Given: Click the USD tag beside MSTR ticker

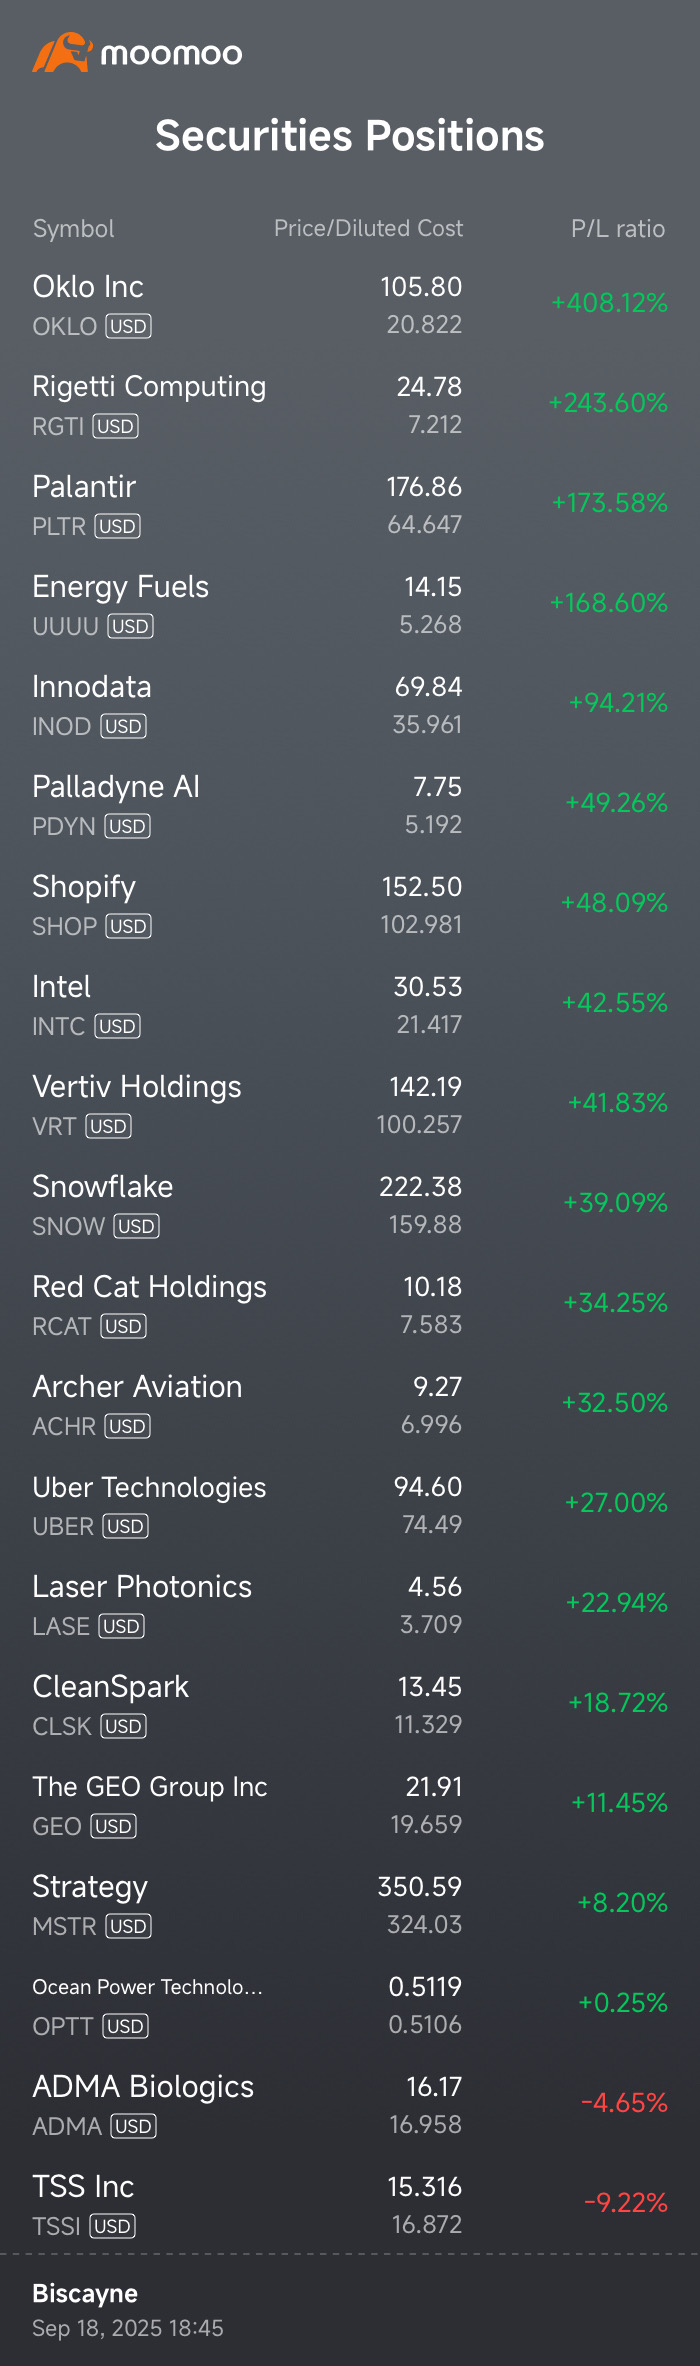Looking at the screenshot, I should click(x=129, y=1926).
